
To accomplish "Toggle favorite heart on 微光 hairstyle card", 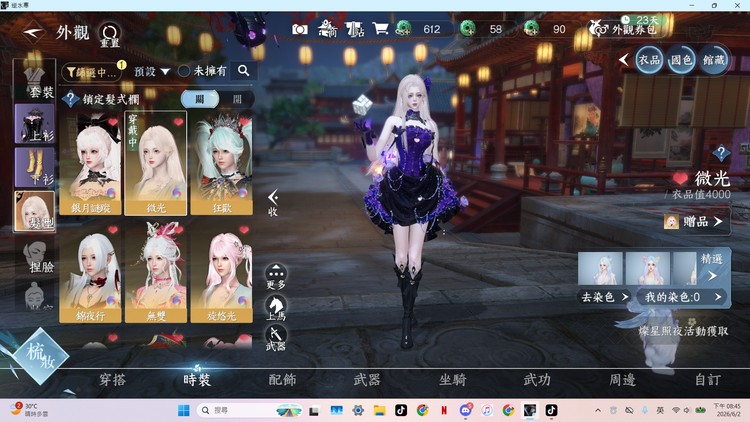I will 178,122.
